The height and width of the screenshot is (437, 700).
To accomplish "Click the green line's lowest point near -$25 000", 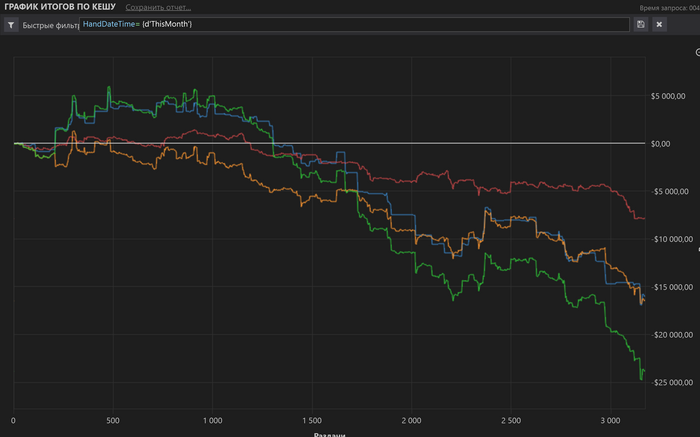I will [x=641, y=379].
